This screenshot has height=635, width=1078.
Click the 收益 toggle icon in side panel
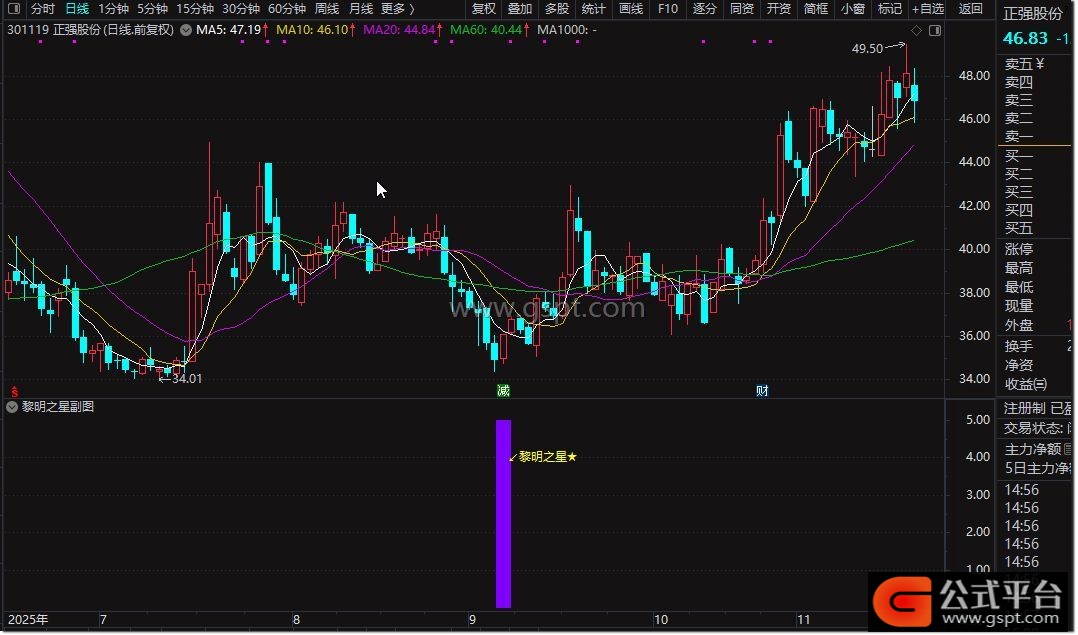click(x=1040, y=384)
